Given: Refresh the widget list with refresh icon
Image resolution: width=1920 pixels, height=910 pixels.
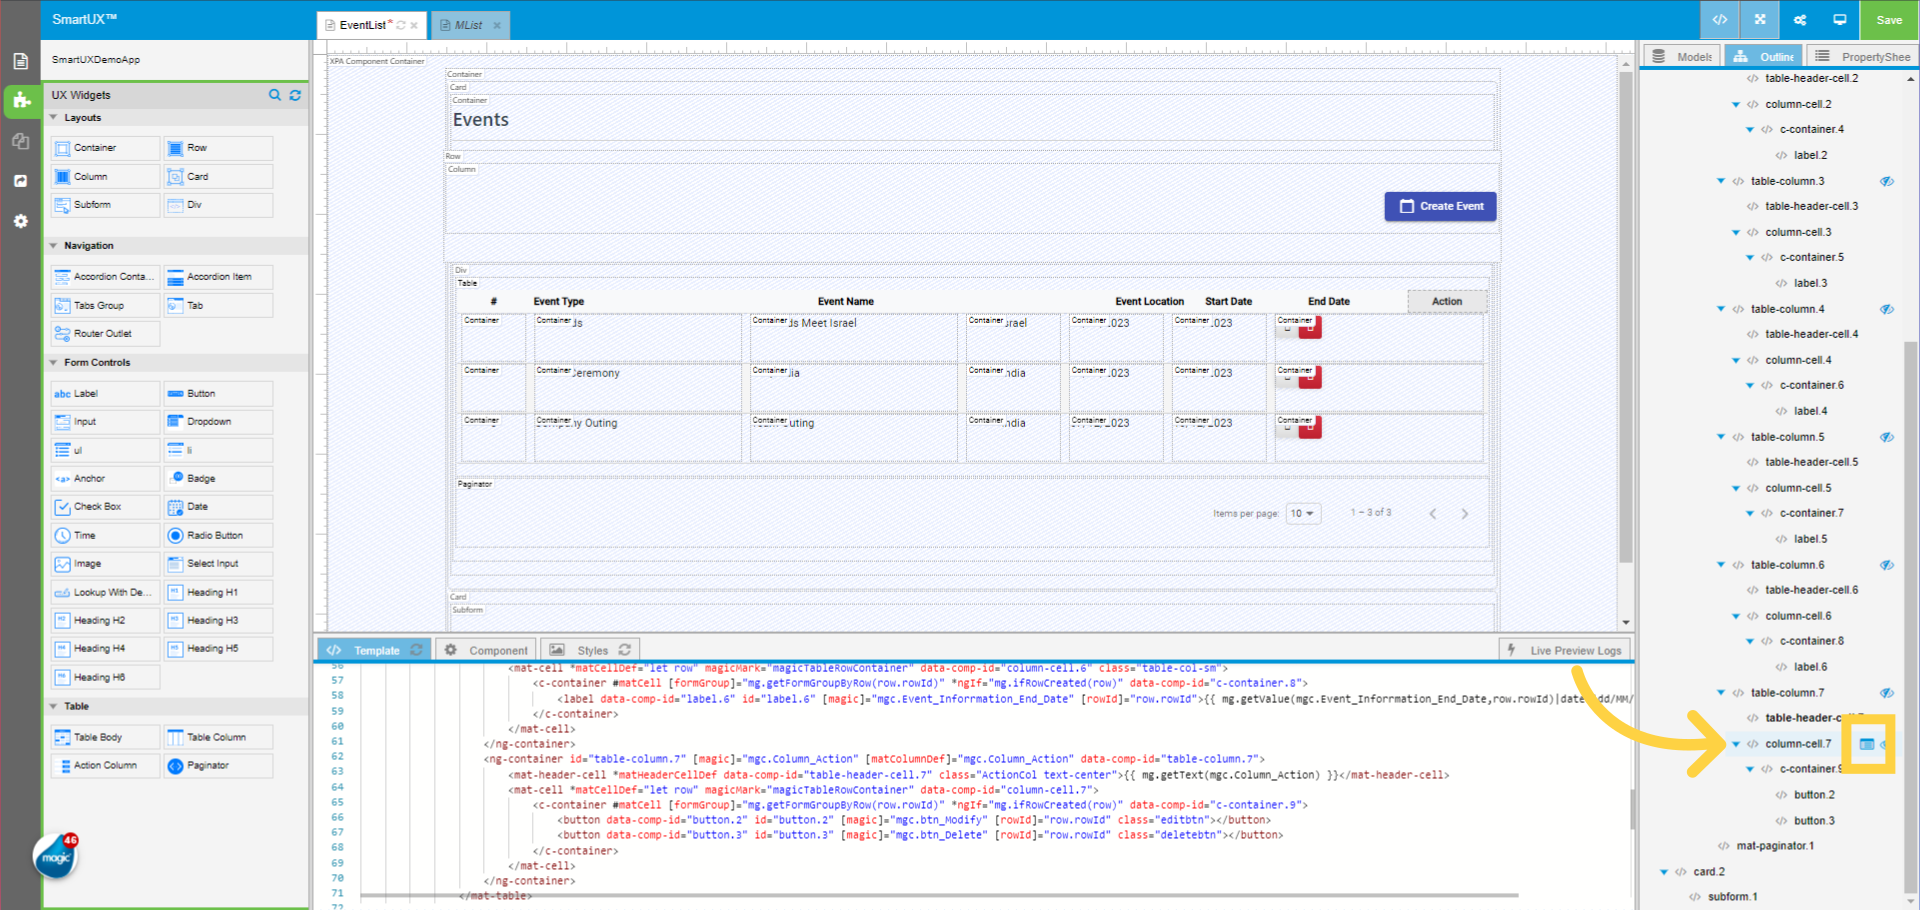Looking at the screenshot, I should (x=295, y=95).
